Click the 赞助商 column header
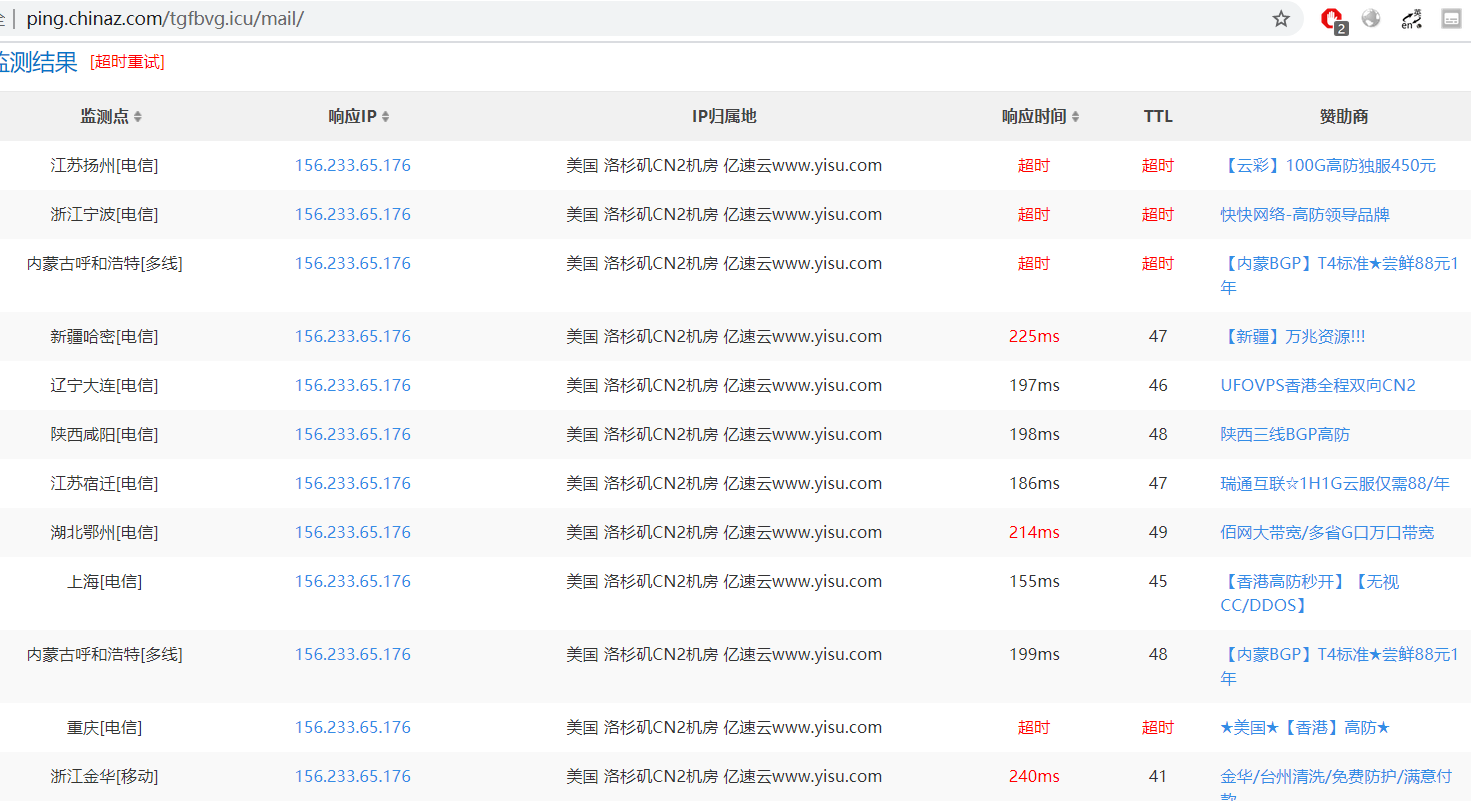This screenshot has width=1471, height=801. click(x=1344, y=117)
